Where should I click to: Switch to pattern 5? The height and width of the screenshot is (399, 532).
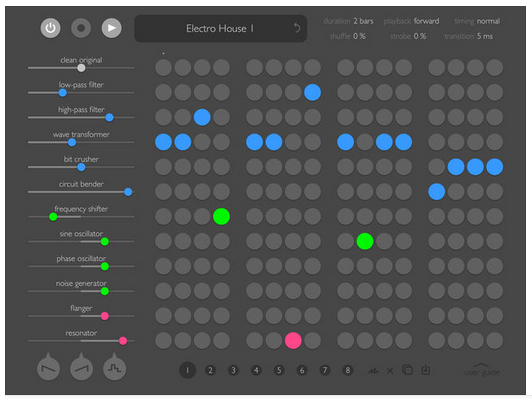pyautogui.click(x=279, y=370)
